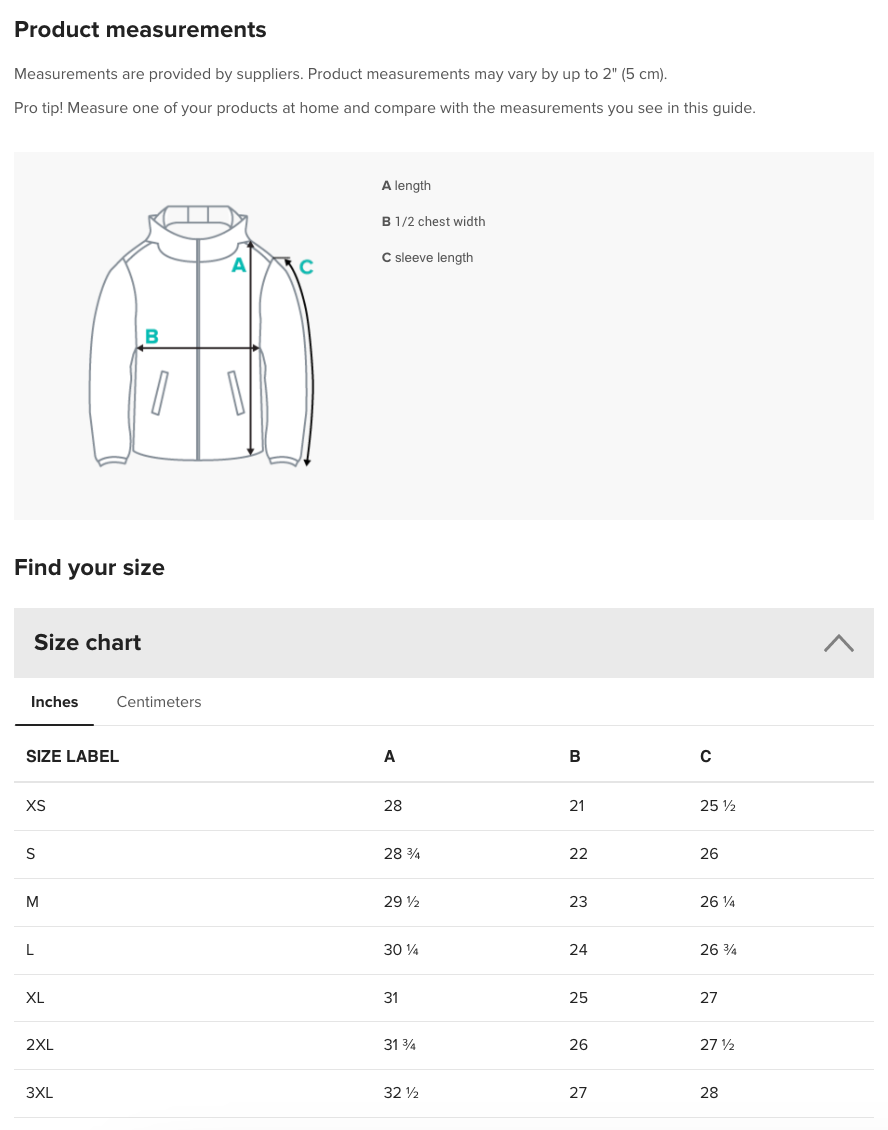Select the Inches tab
The height and width of the screenshot is (1130, 888).
54,702
